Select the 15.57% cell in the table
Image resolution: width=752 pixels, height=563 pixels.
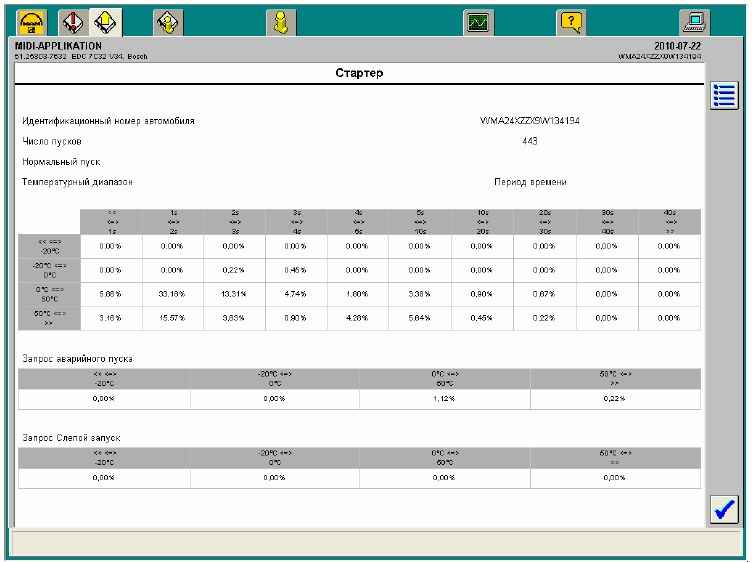coord(172,318)
